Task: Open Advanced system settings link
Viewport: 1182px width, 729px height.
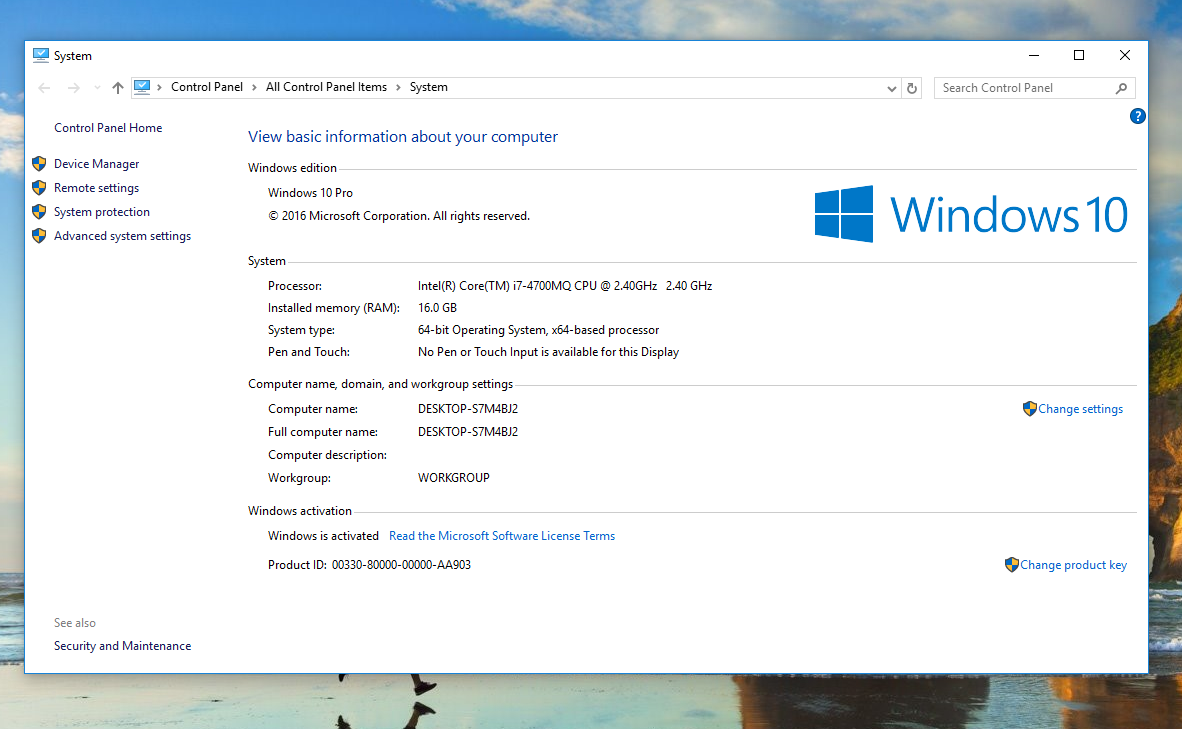Action: tap(122, 236)
